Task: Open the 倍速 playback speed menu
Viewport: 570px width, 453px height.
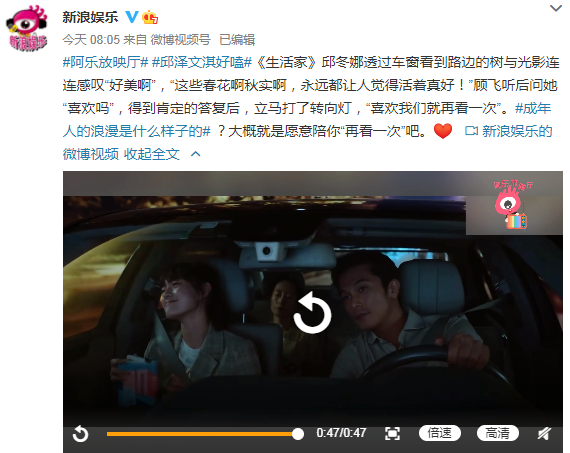Action: [x=440, y=433]
